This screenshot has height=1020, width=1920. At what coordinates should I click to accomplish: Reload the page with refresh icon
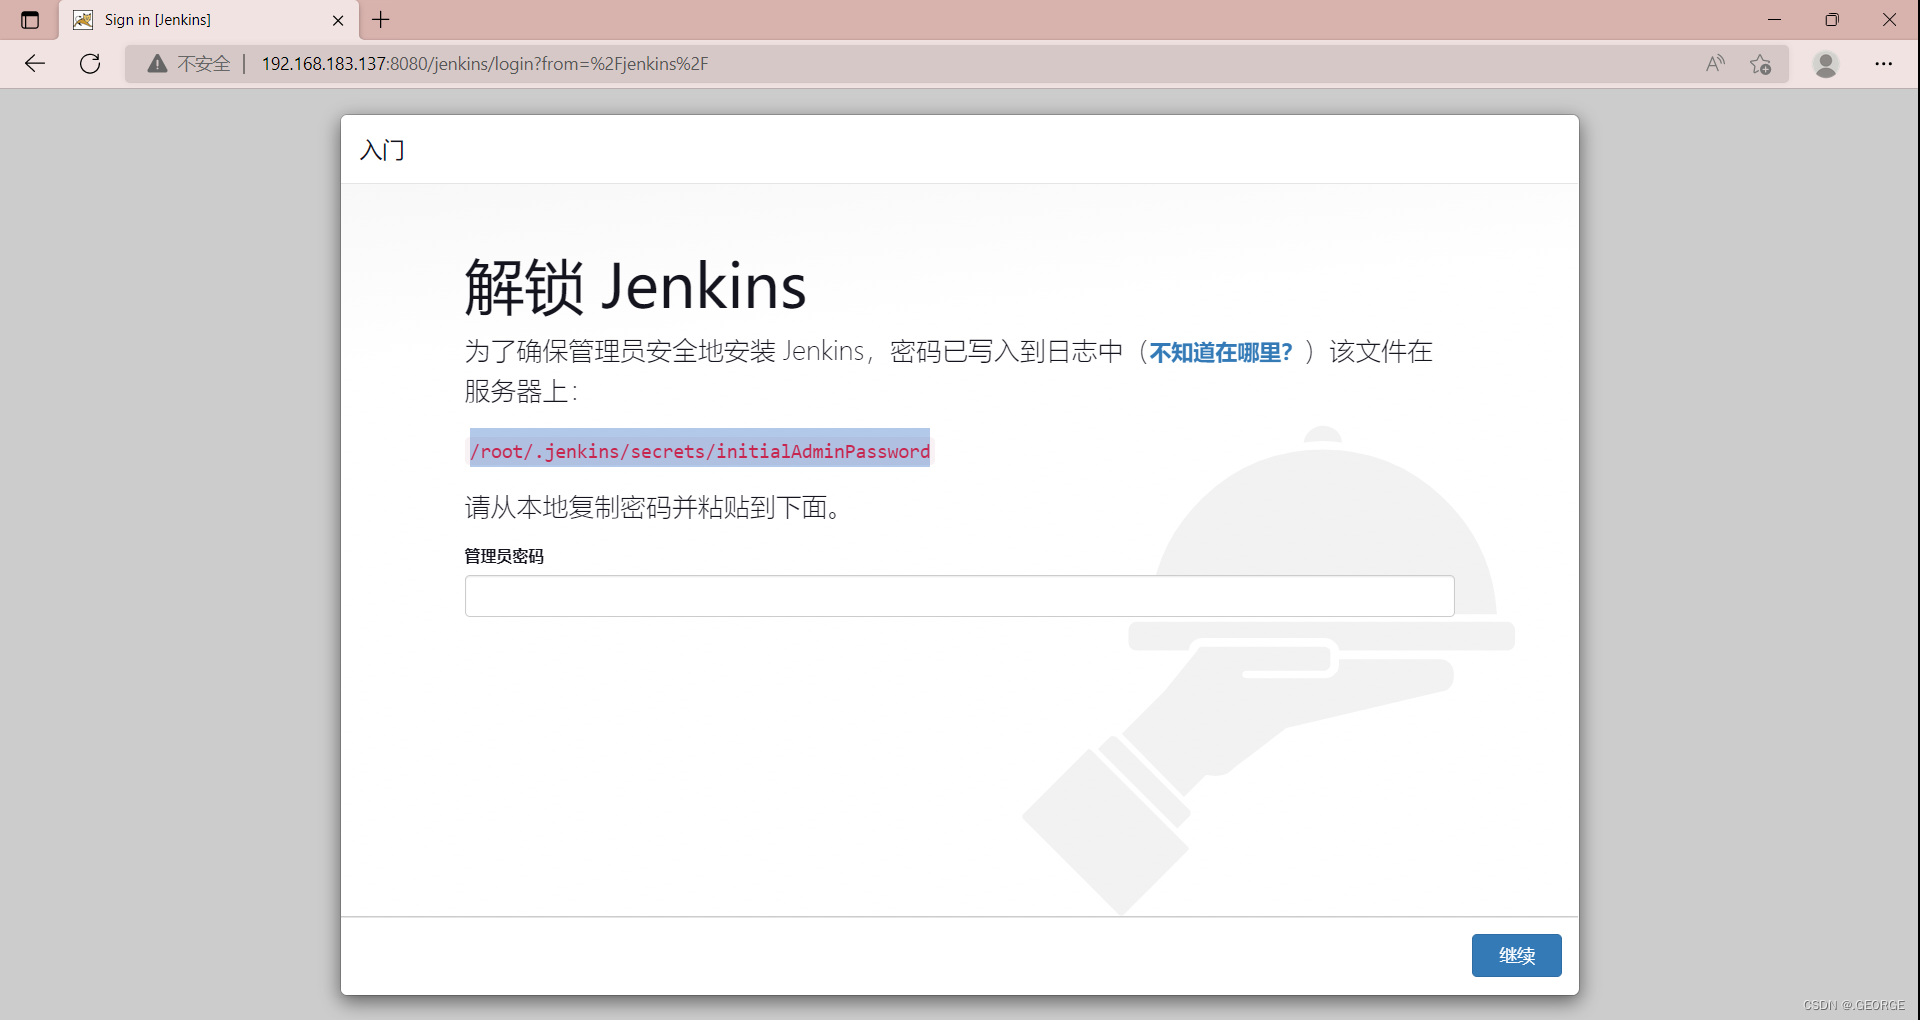[90, 64]
